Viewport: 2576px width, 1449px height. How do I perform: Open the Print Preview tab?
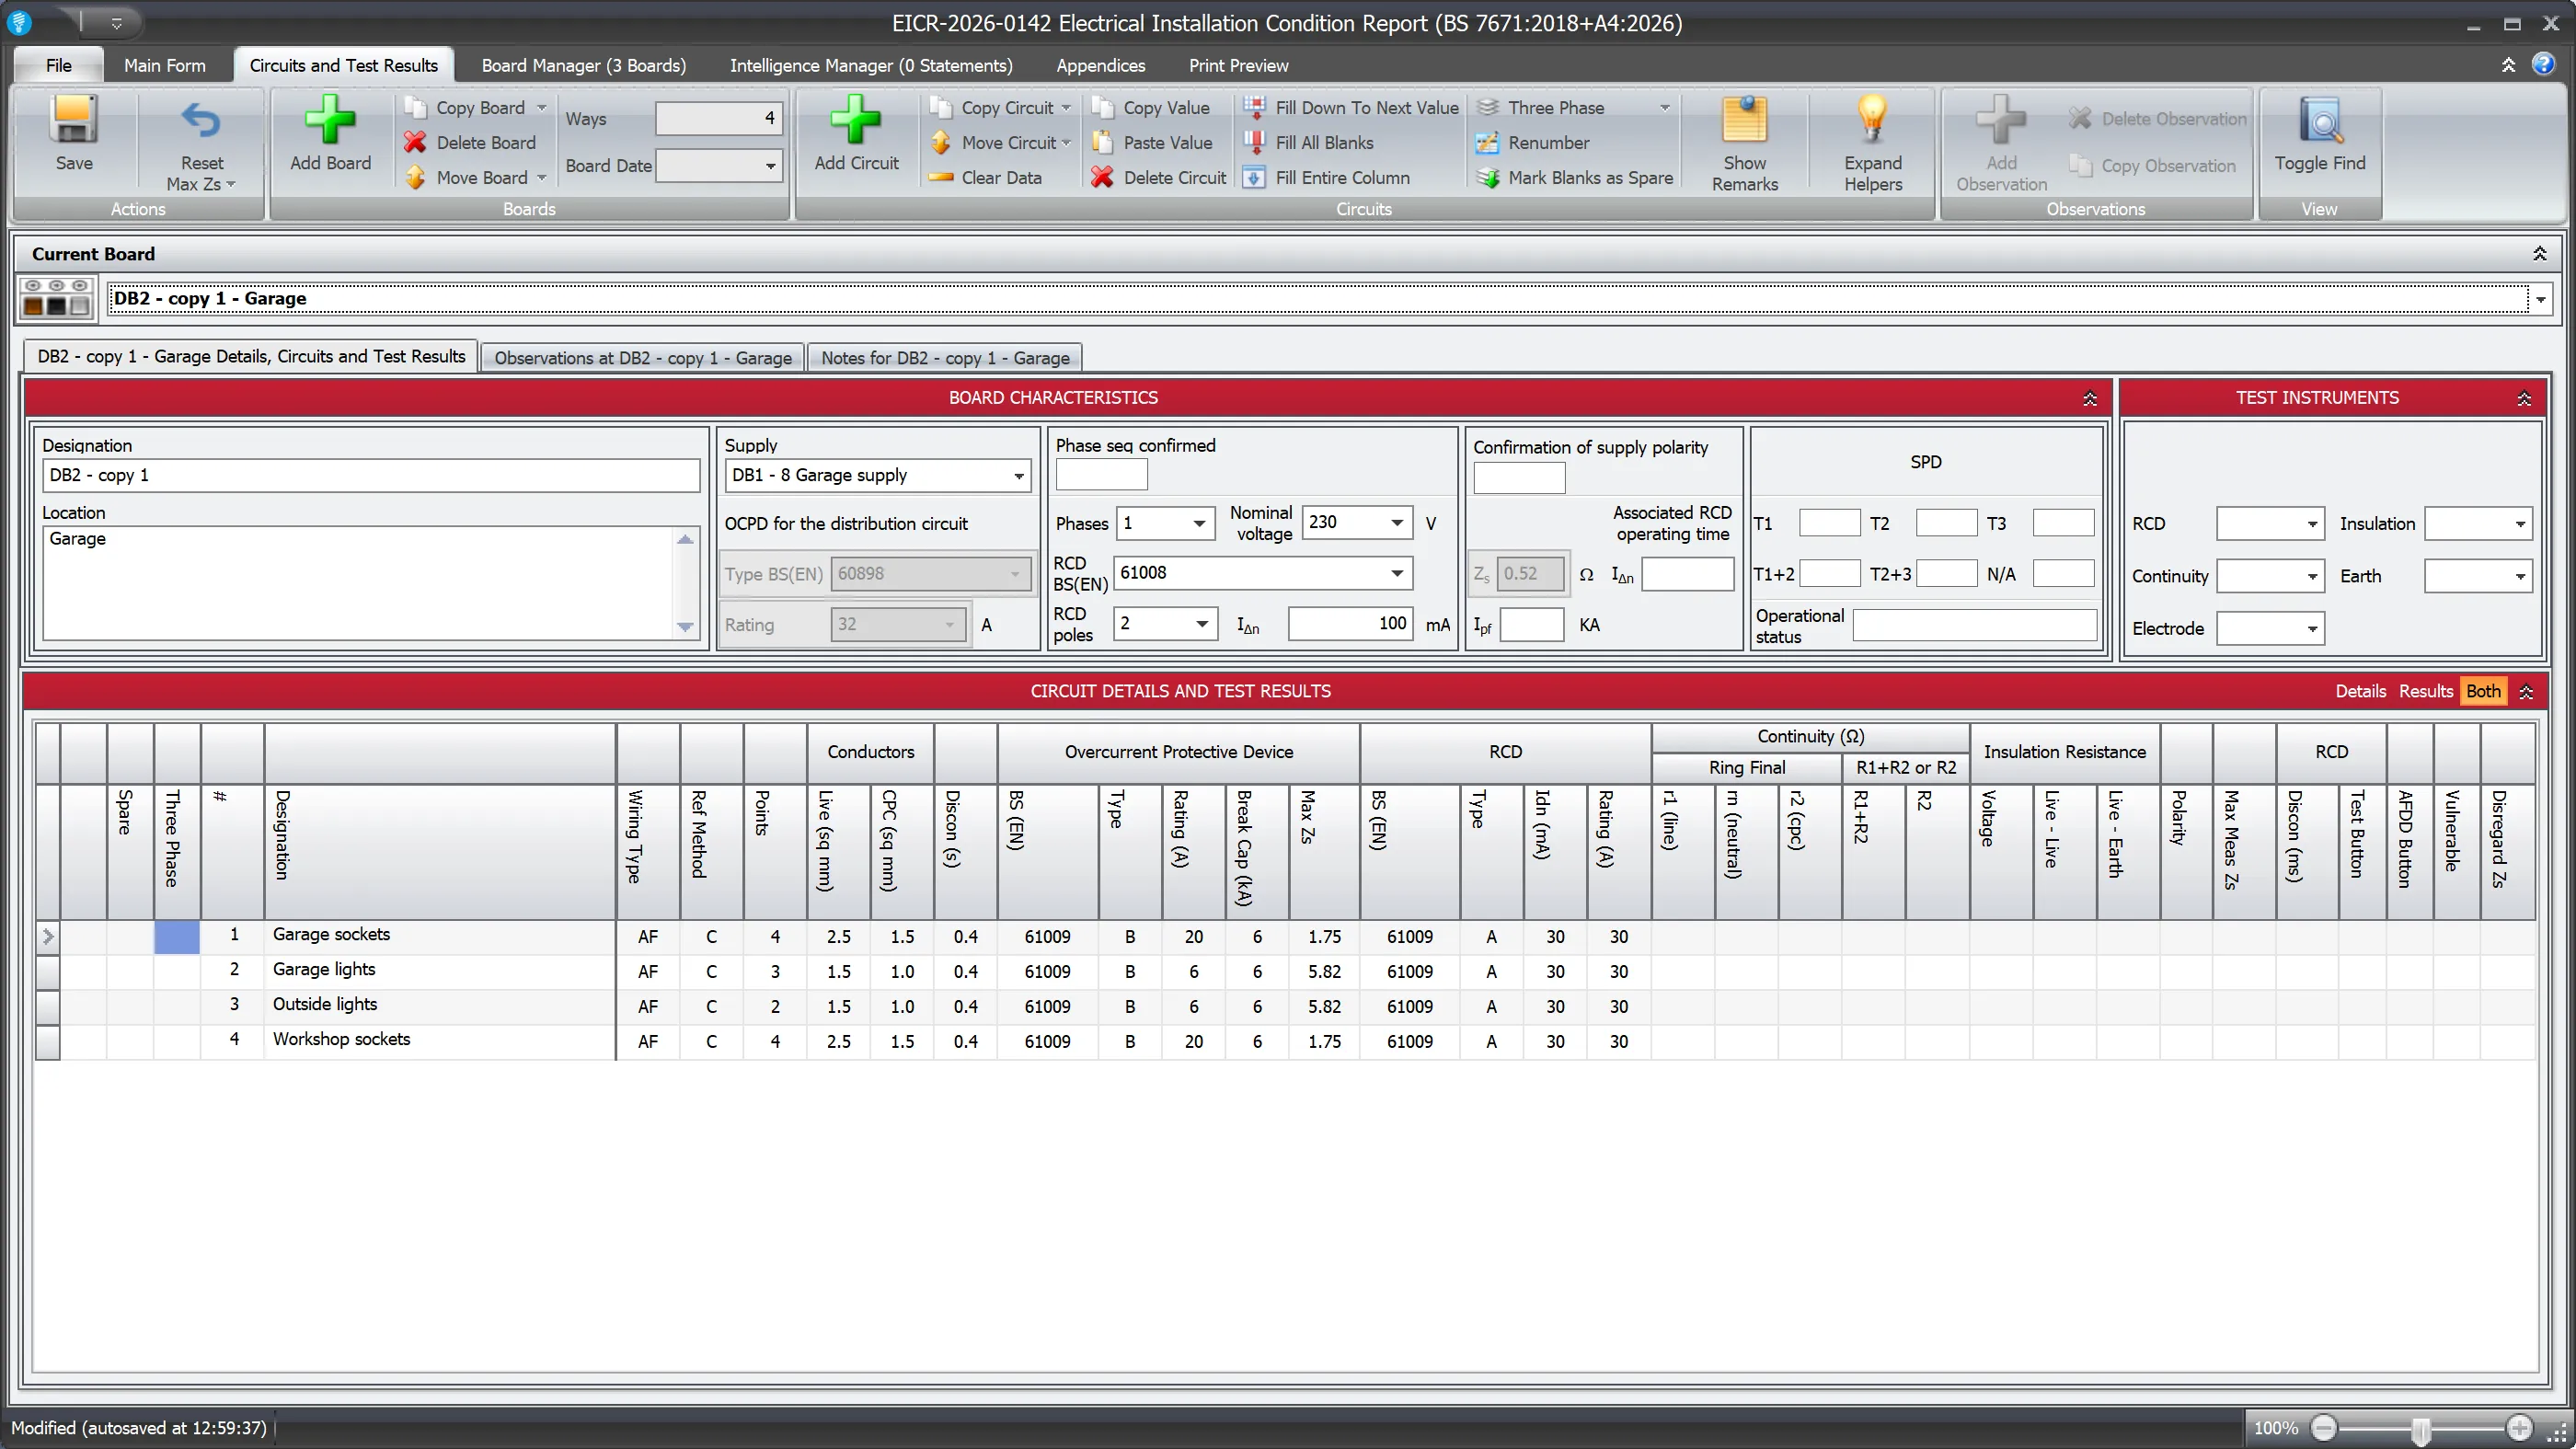[x=1238, y=65]
